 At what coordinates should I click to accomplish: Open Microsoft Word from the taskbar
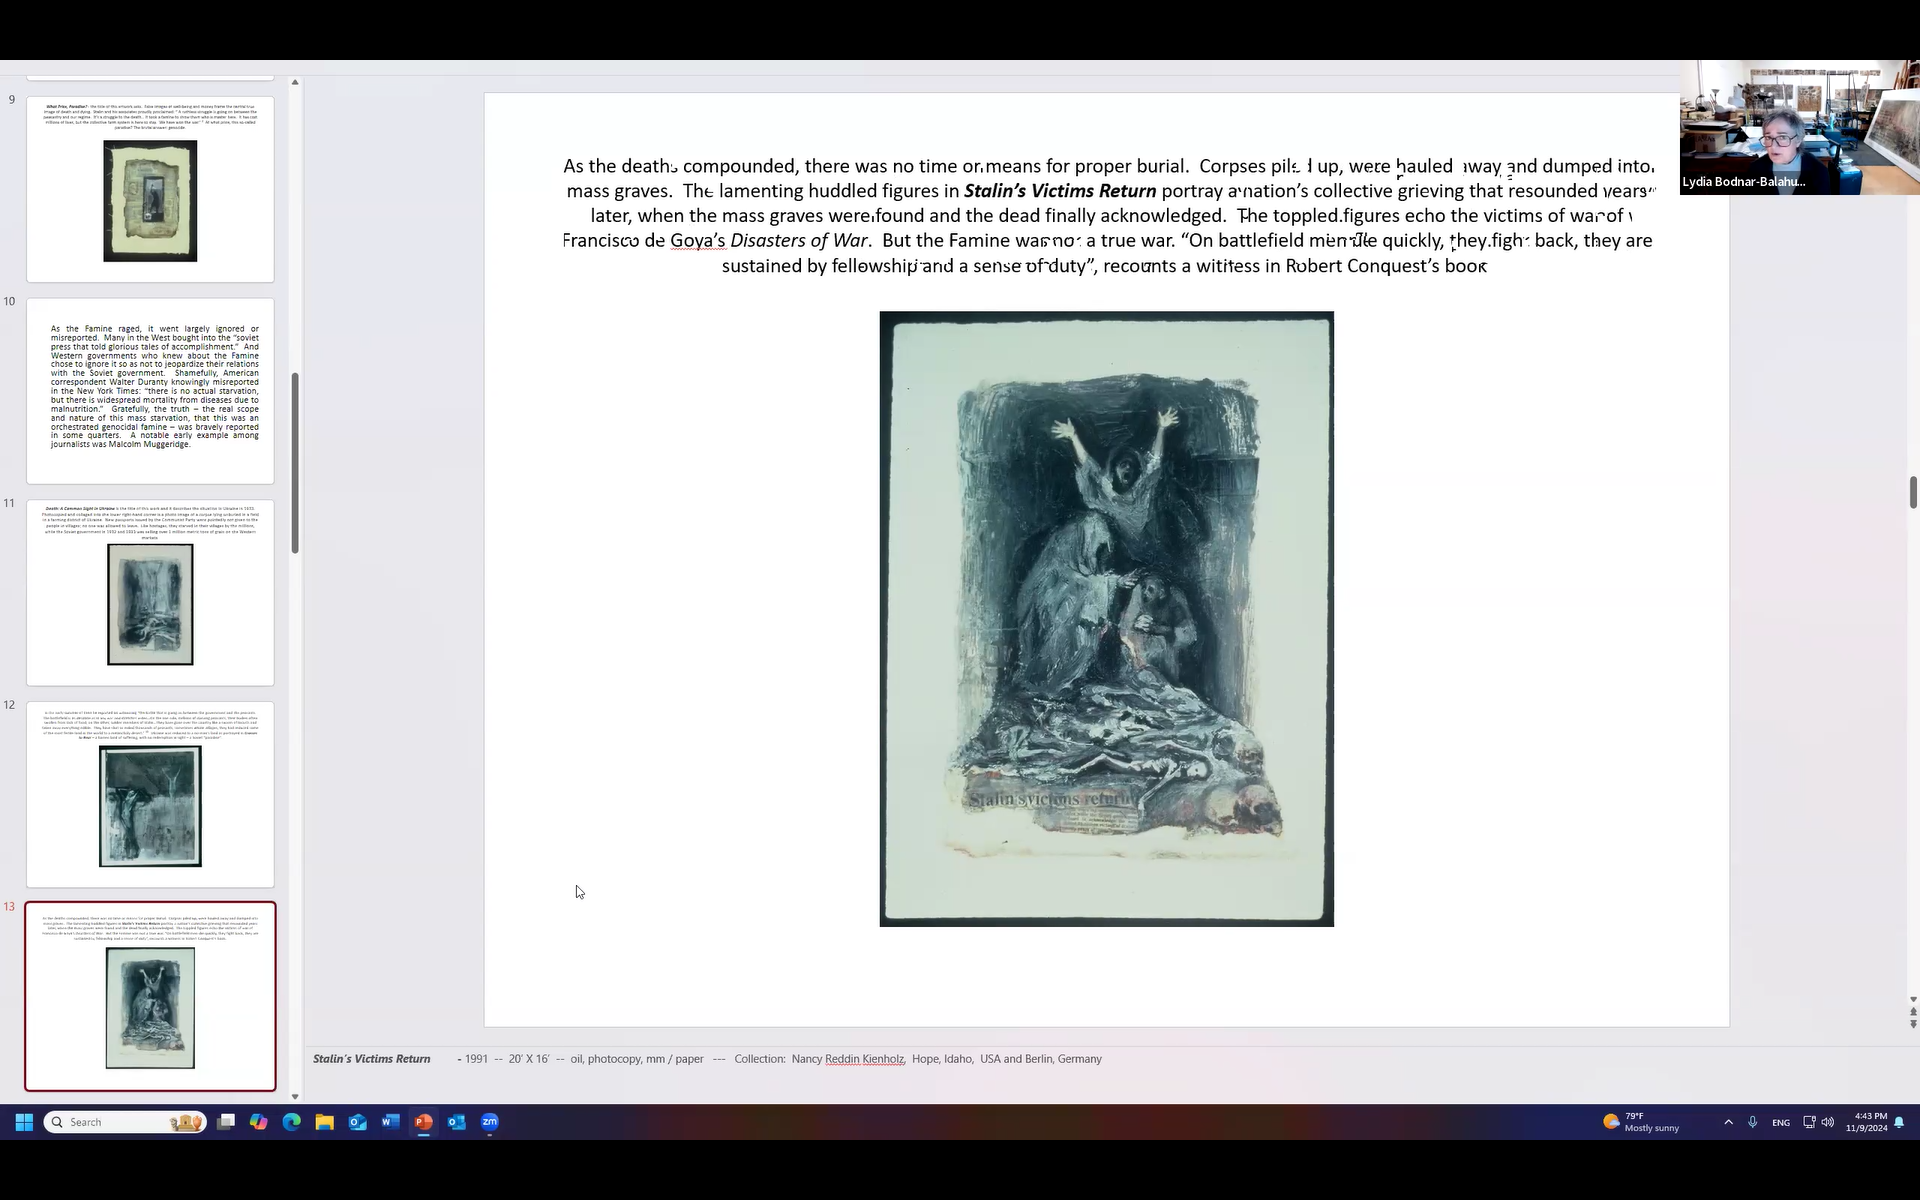click(x=390, y=1122)
